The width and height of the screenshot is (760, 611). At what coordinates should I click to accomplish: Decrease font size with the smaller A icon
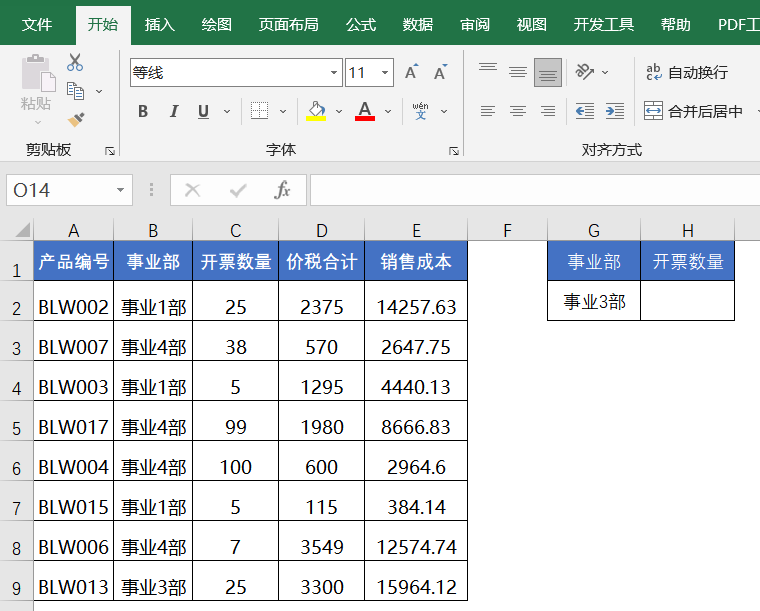point(441,72)
